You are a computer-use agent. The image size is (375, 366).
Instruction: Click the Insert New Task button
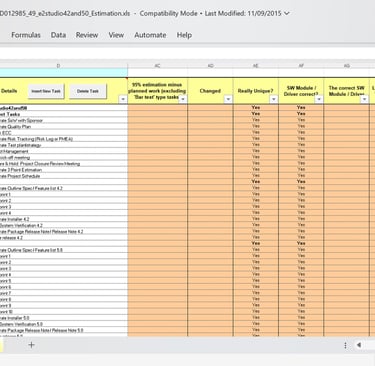pos(46,91)
